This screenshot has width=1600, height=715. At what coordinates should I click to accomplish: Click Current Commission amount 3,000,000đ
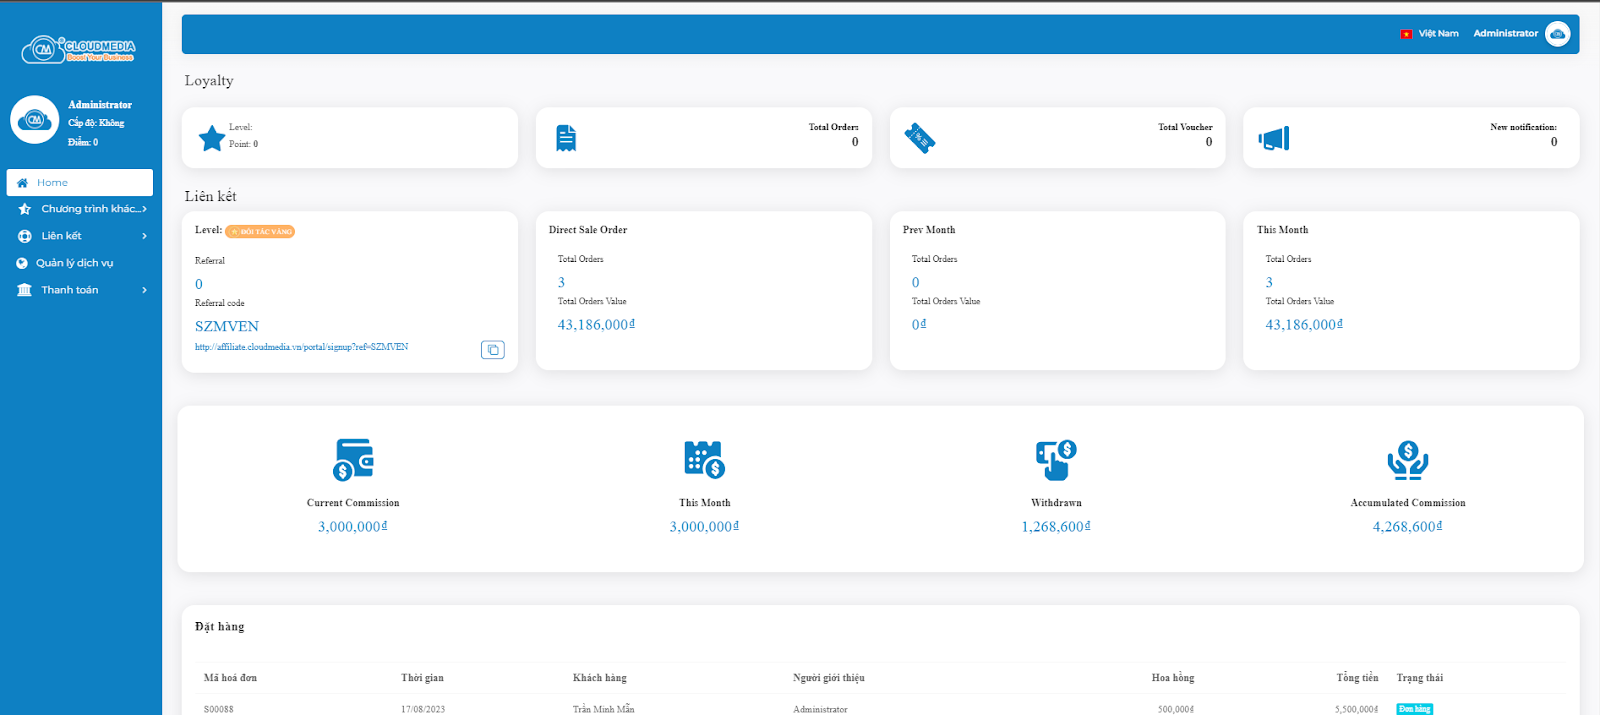pyautogui.click(x=353, y=526)
